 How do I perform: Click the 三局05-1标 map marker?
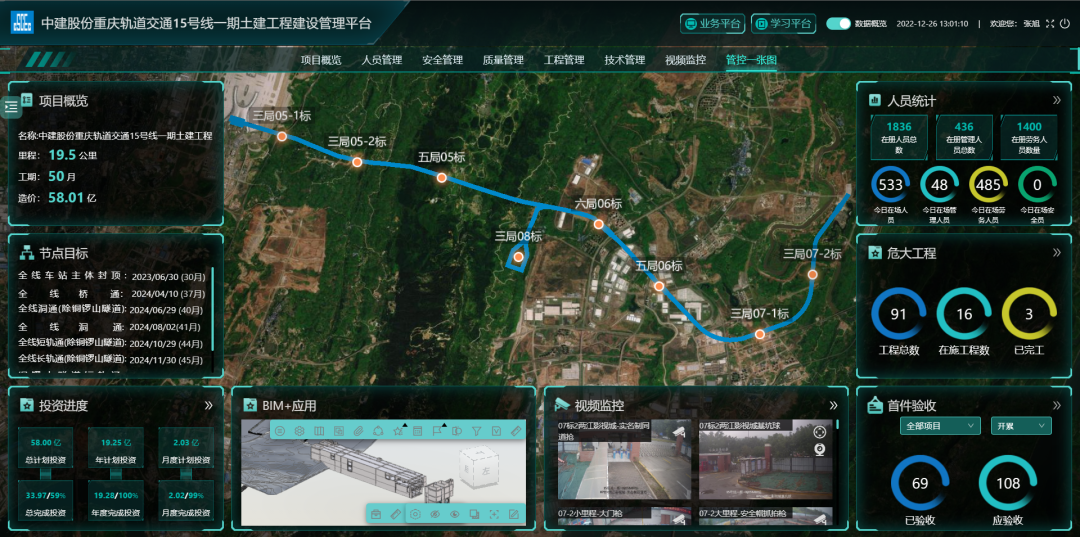pos(282,136)
